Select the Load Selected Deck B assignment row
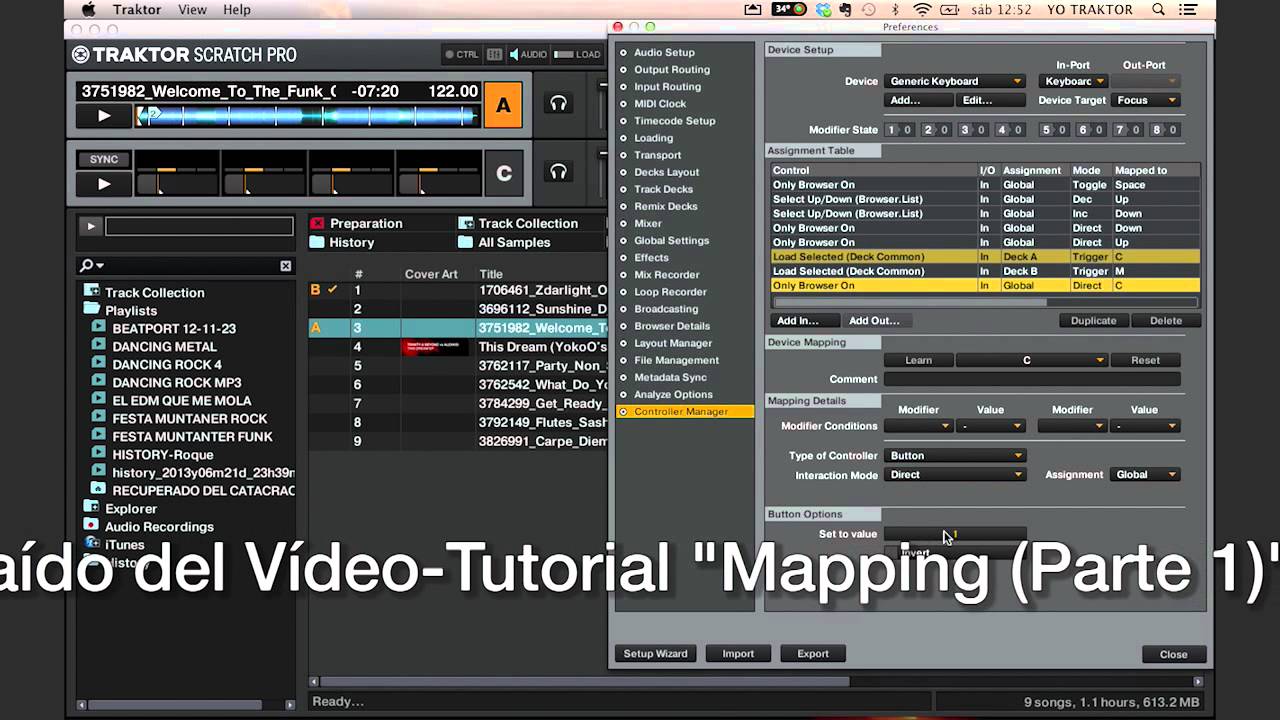The width and height of the screenshot is (1280, 720). point(985,271)
